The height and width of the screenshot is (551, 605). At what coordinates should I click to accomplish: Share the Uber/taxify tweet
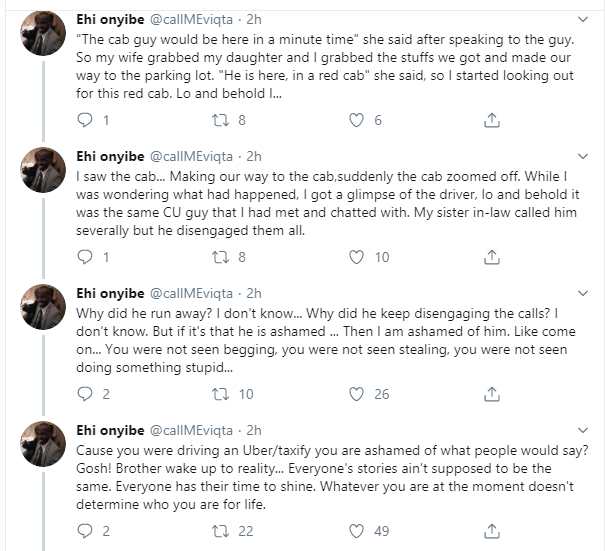(x=491, y=530)
